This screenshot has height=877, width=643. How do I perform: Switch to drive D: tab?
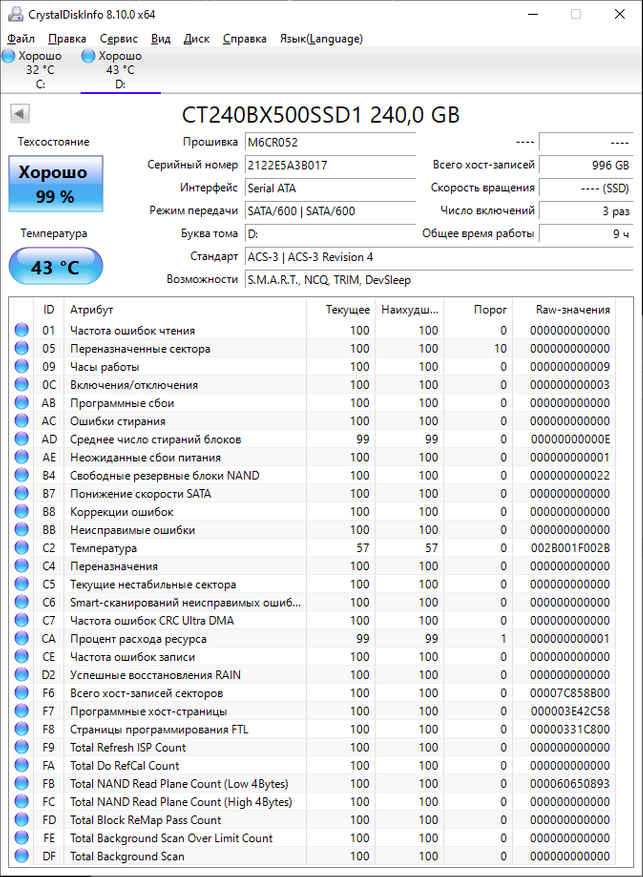120,70
